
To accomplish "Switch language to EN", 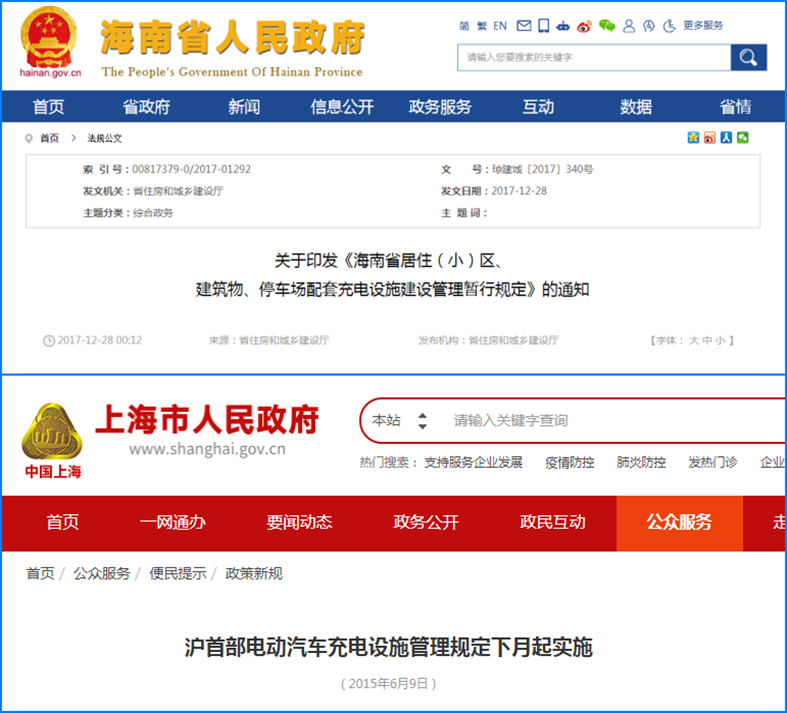I will [500, 26].
